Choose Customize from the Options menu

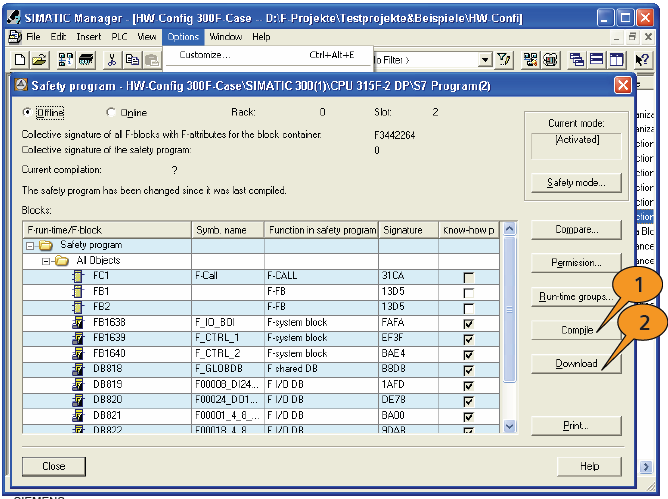tap(267, 55)
